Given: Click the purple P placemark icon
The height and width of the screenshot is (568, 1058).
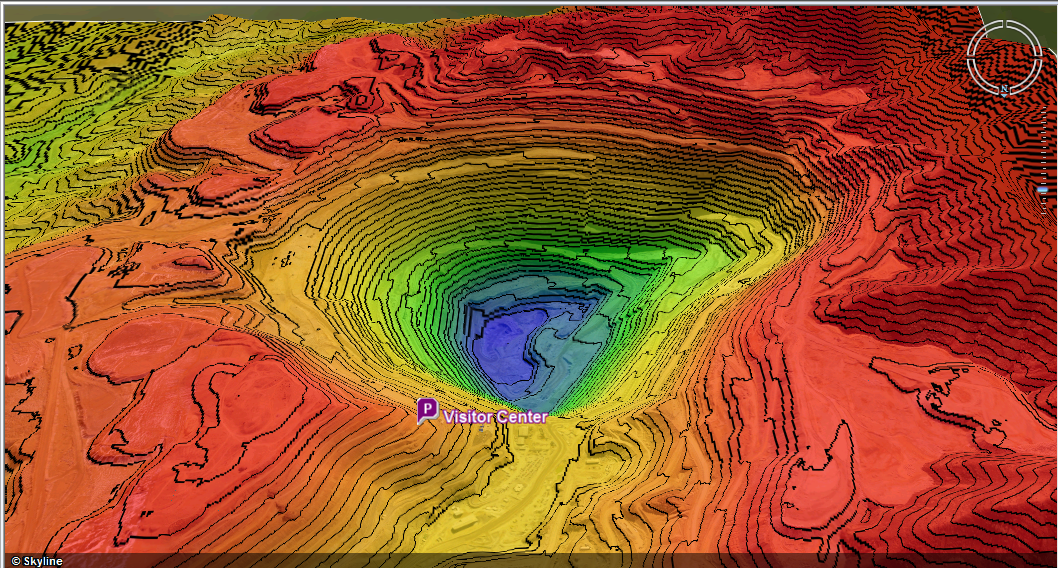Looking at the screenshot, I should coord(427,410).
